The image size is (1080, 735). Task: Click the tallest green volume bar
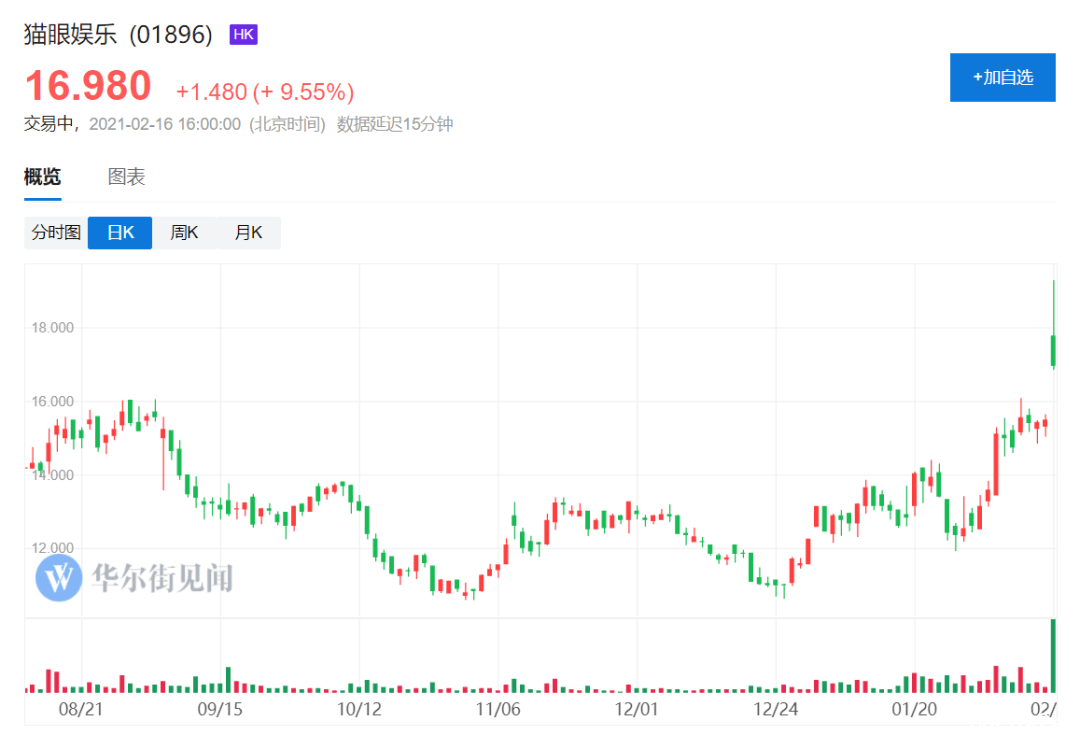pyautogui.click(x=1053, y=656)
